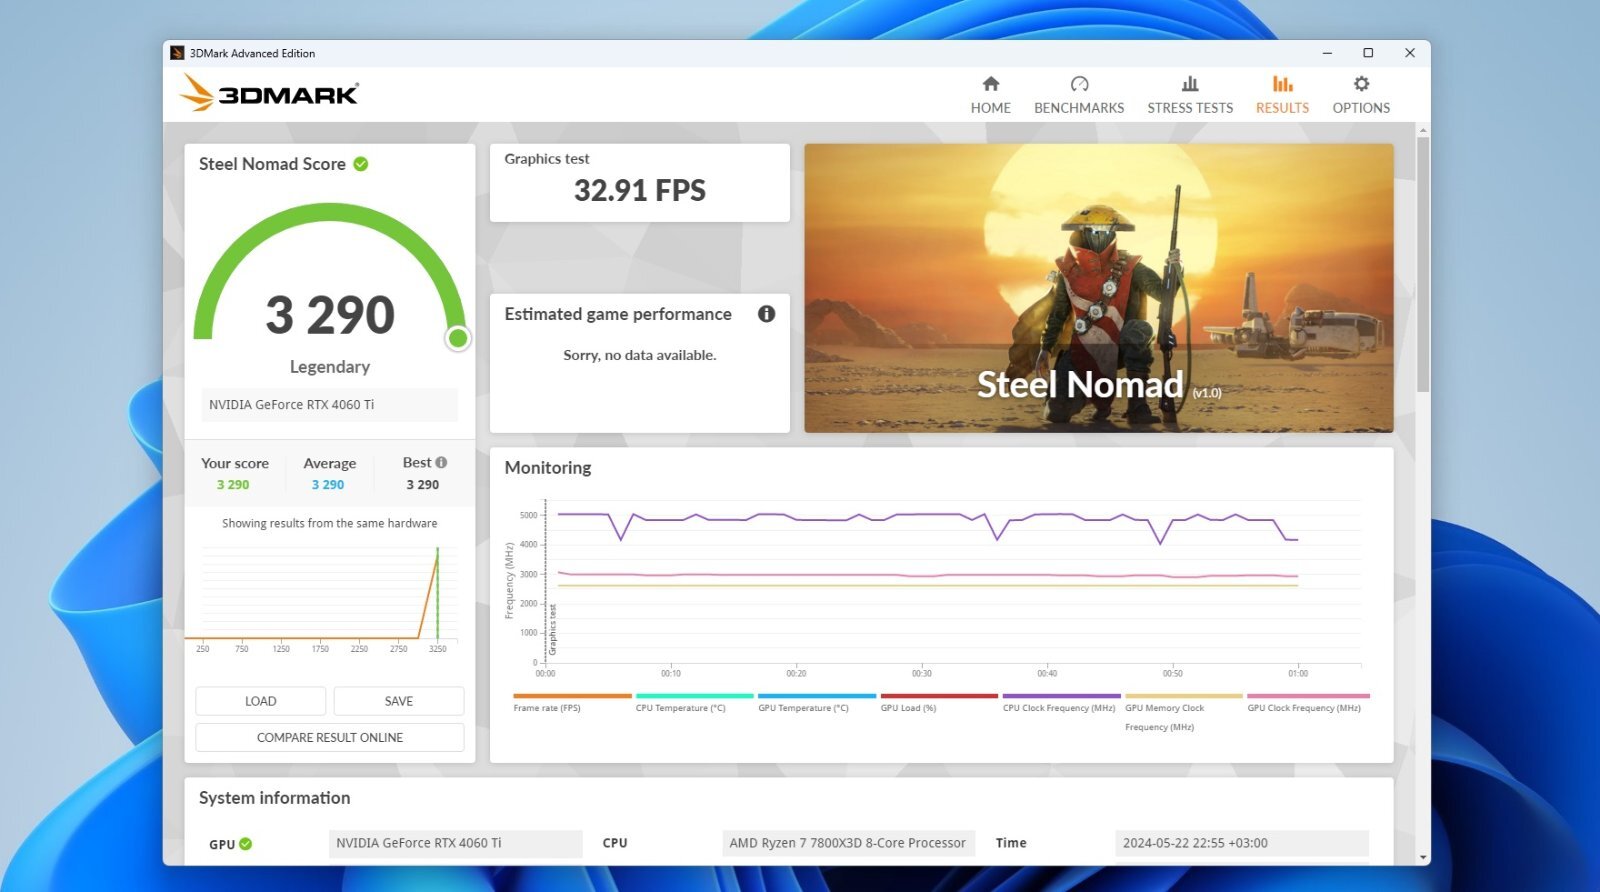This screenshot has width=1600, height=892.
Task: Select the HOME menu label
Action: coord(990,108)
